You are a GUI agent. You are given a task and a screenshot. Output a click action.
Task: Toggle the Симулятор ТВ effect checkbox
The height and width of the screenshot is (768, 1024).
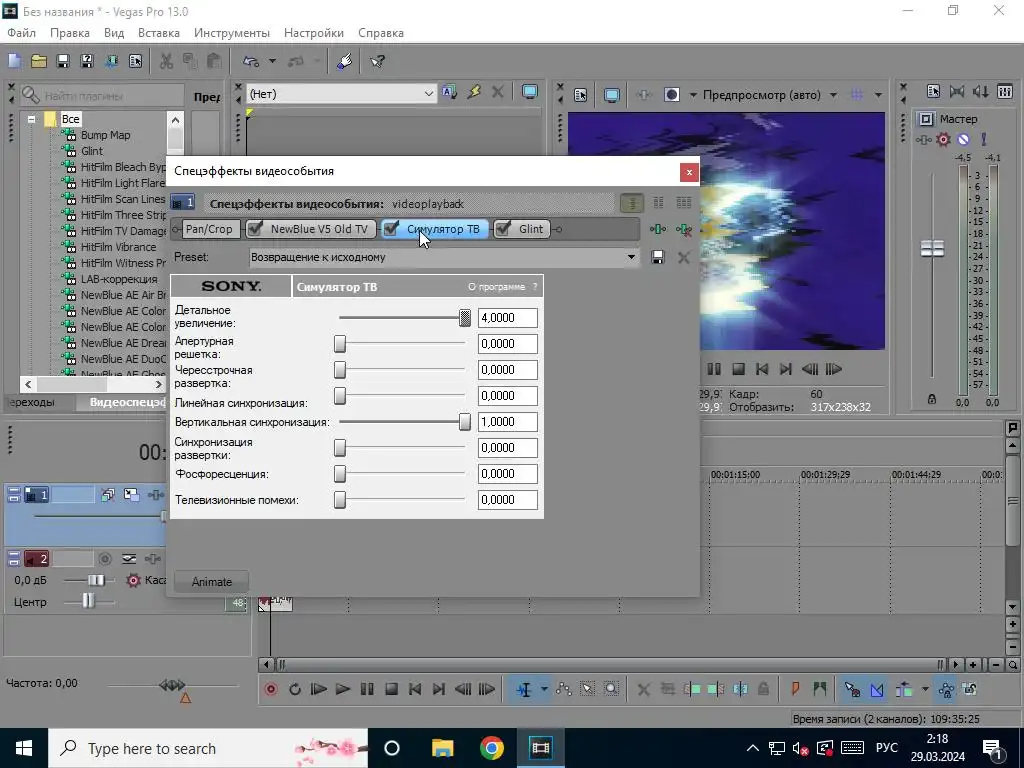391,229
